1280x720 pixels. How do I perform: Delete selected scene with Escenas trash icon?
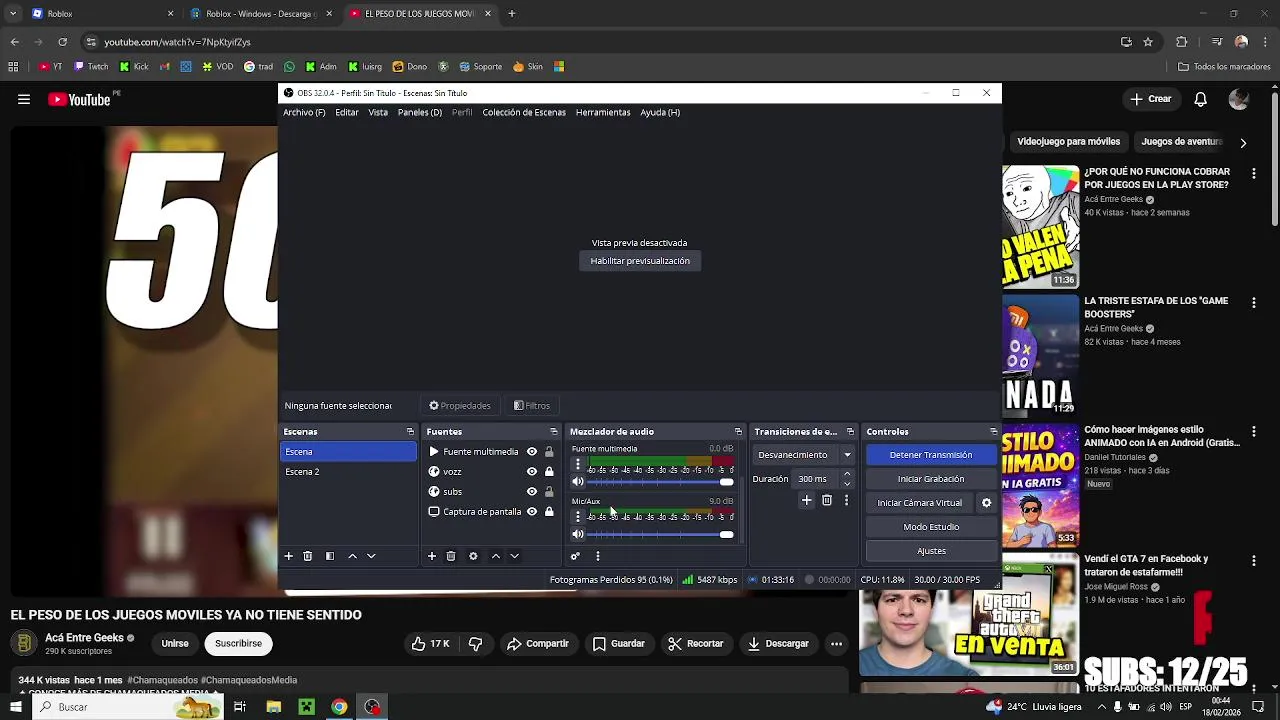(x=308, y=556)
